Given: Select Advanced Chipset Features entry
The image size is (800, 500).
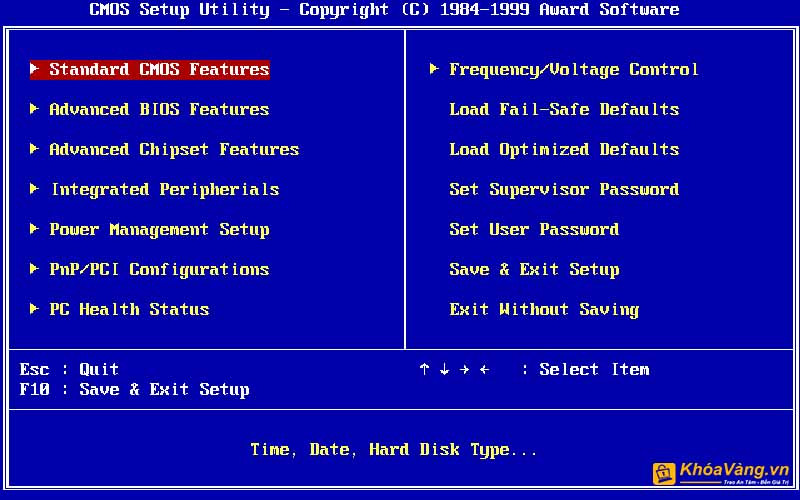Looking at the screenshot, I should click(174, 149).
